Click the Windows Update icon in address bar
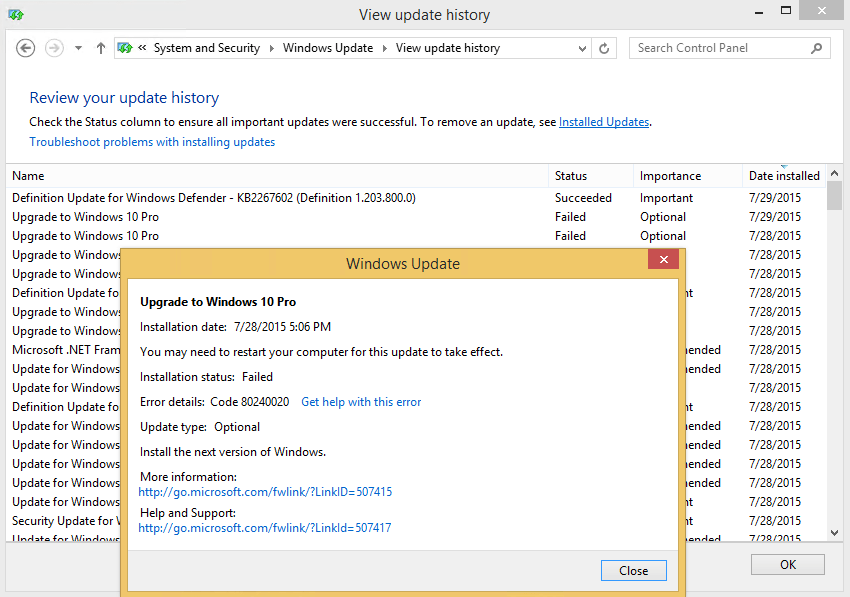The height and width of the screenshot is (597, 850). tap(125, 48)
